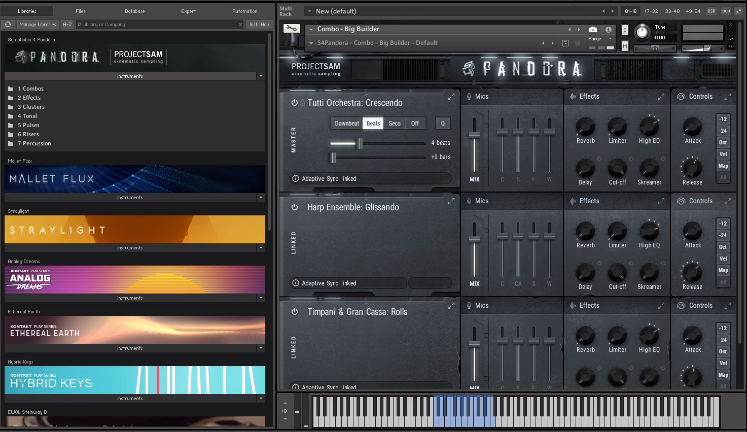Click the Tune knob in instrument header
Screen dimensions: 747x432
(642, 32)
